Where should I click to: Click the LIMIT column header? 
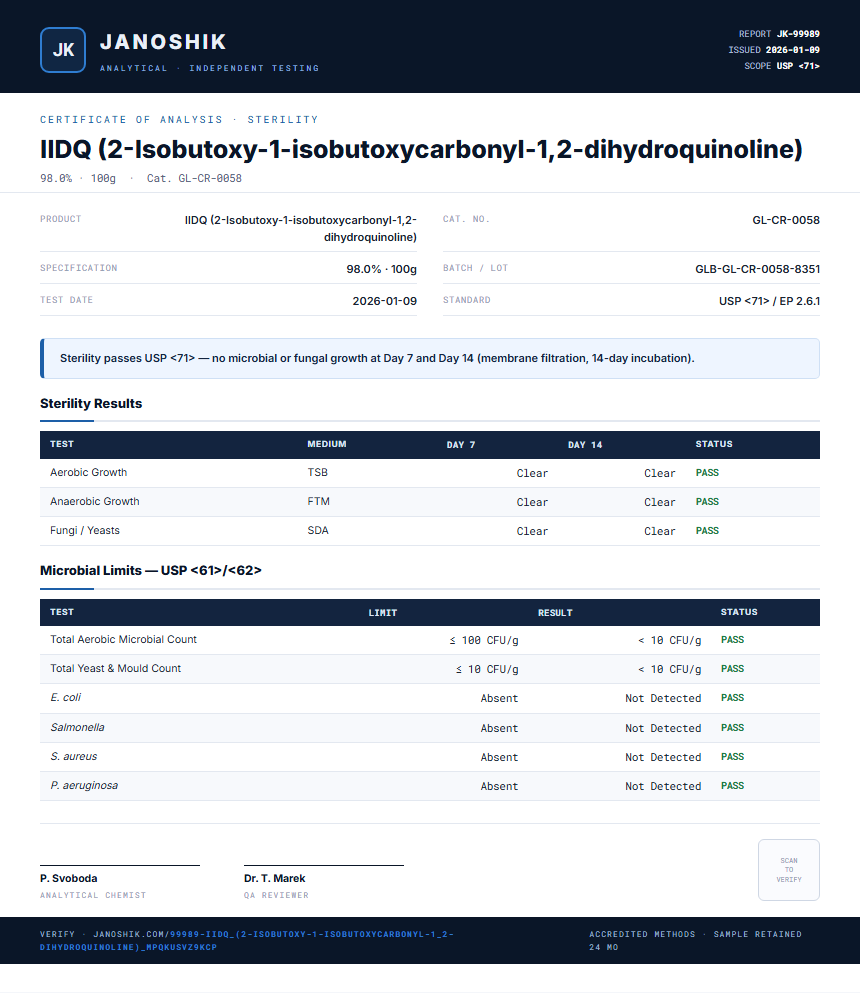[383, 612]
